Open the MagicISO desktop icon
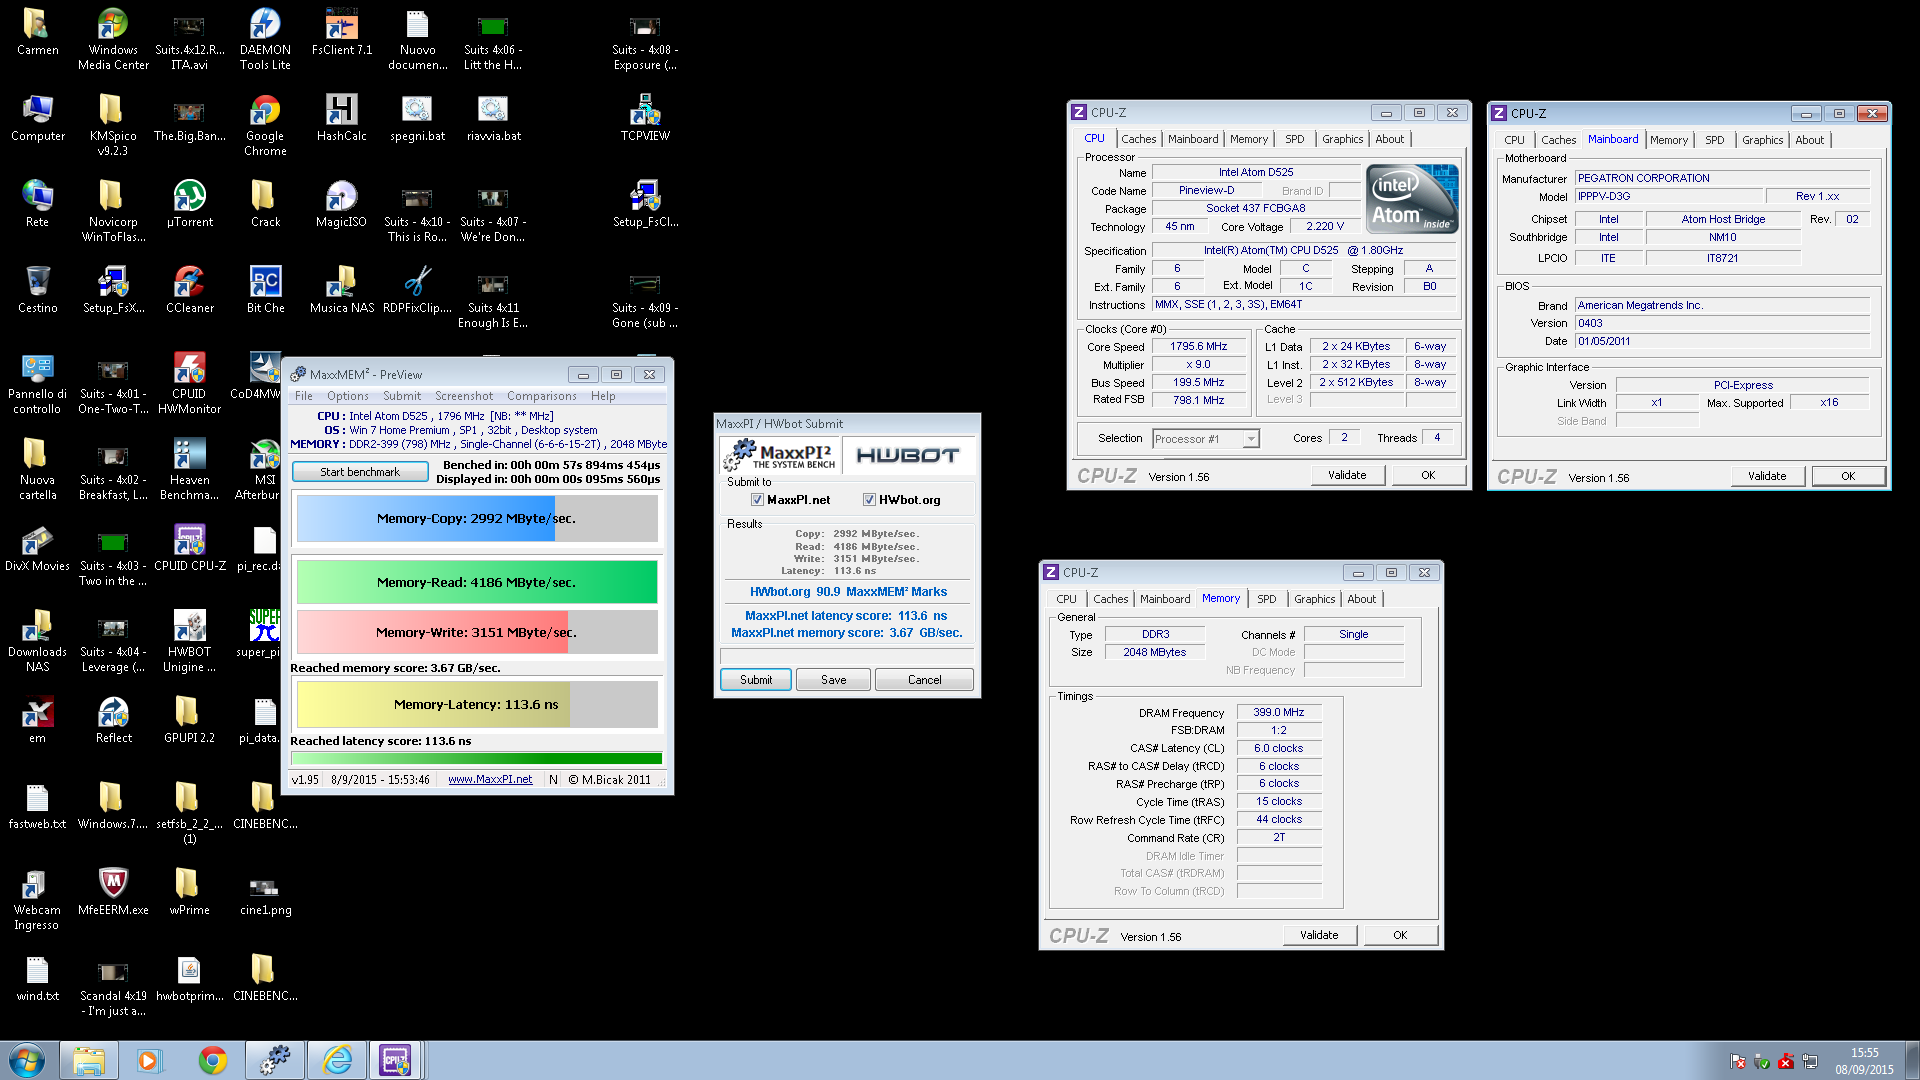 point(341,204)
